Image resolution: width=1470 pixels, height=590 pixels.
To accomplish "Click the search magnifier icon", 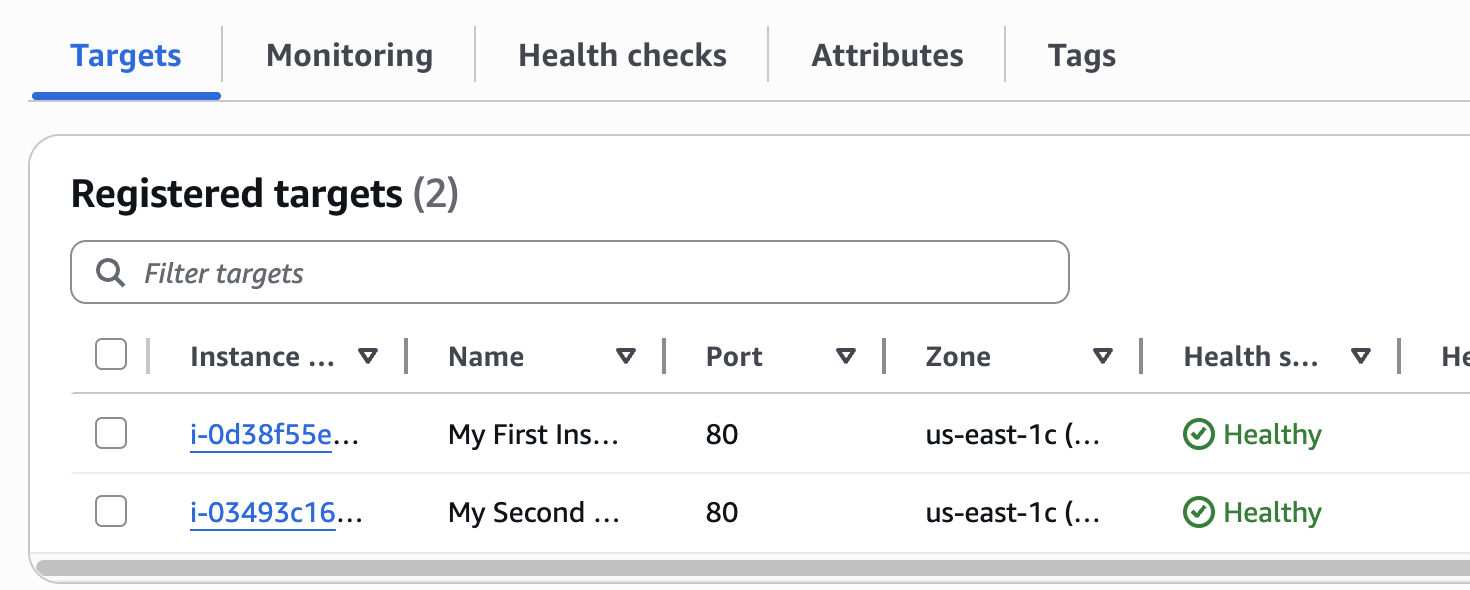I will [110, 273].
